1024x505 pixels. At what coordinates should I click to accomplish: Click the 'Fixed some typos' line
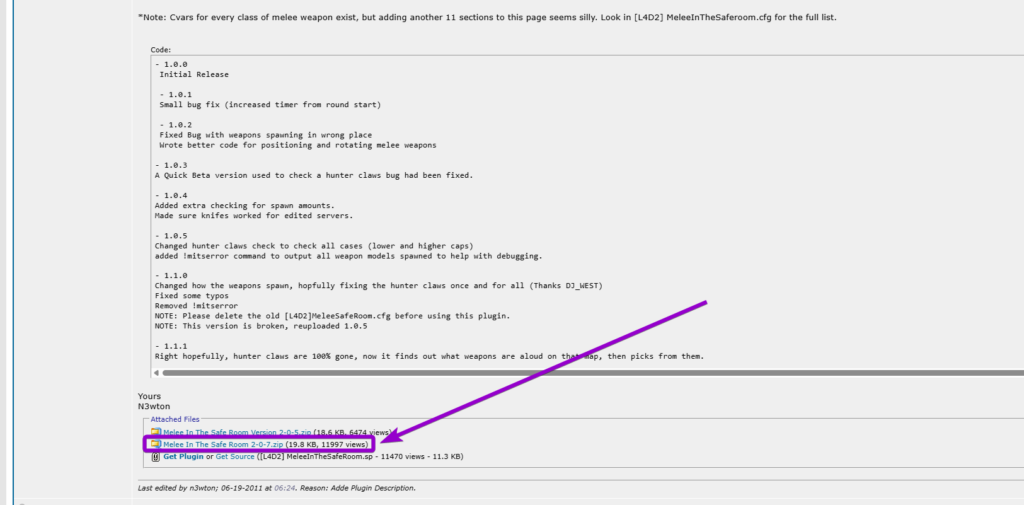point(191,296)
